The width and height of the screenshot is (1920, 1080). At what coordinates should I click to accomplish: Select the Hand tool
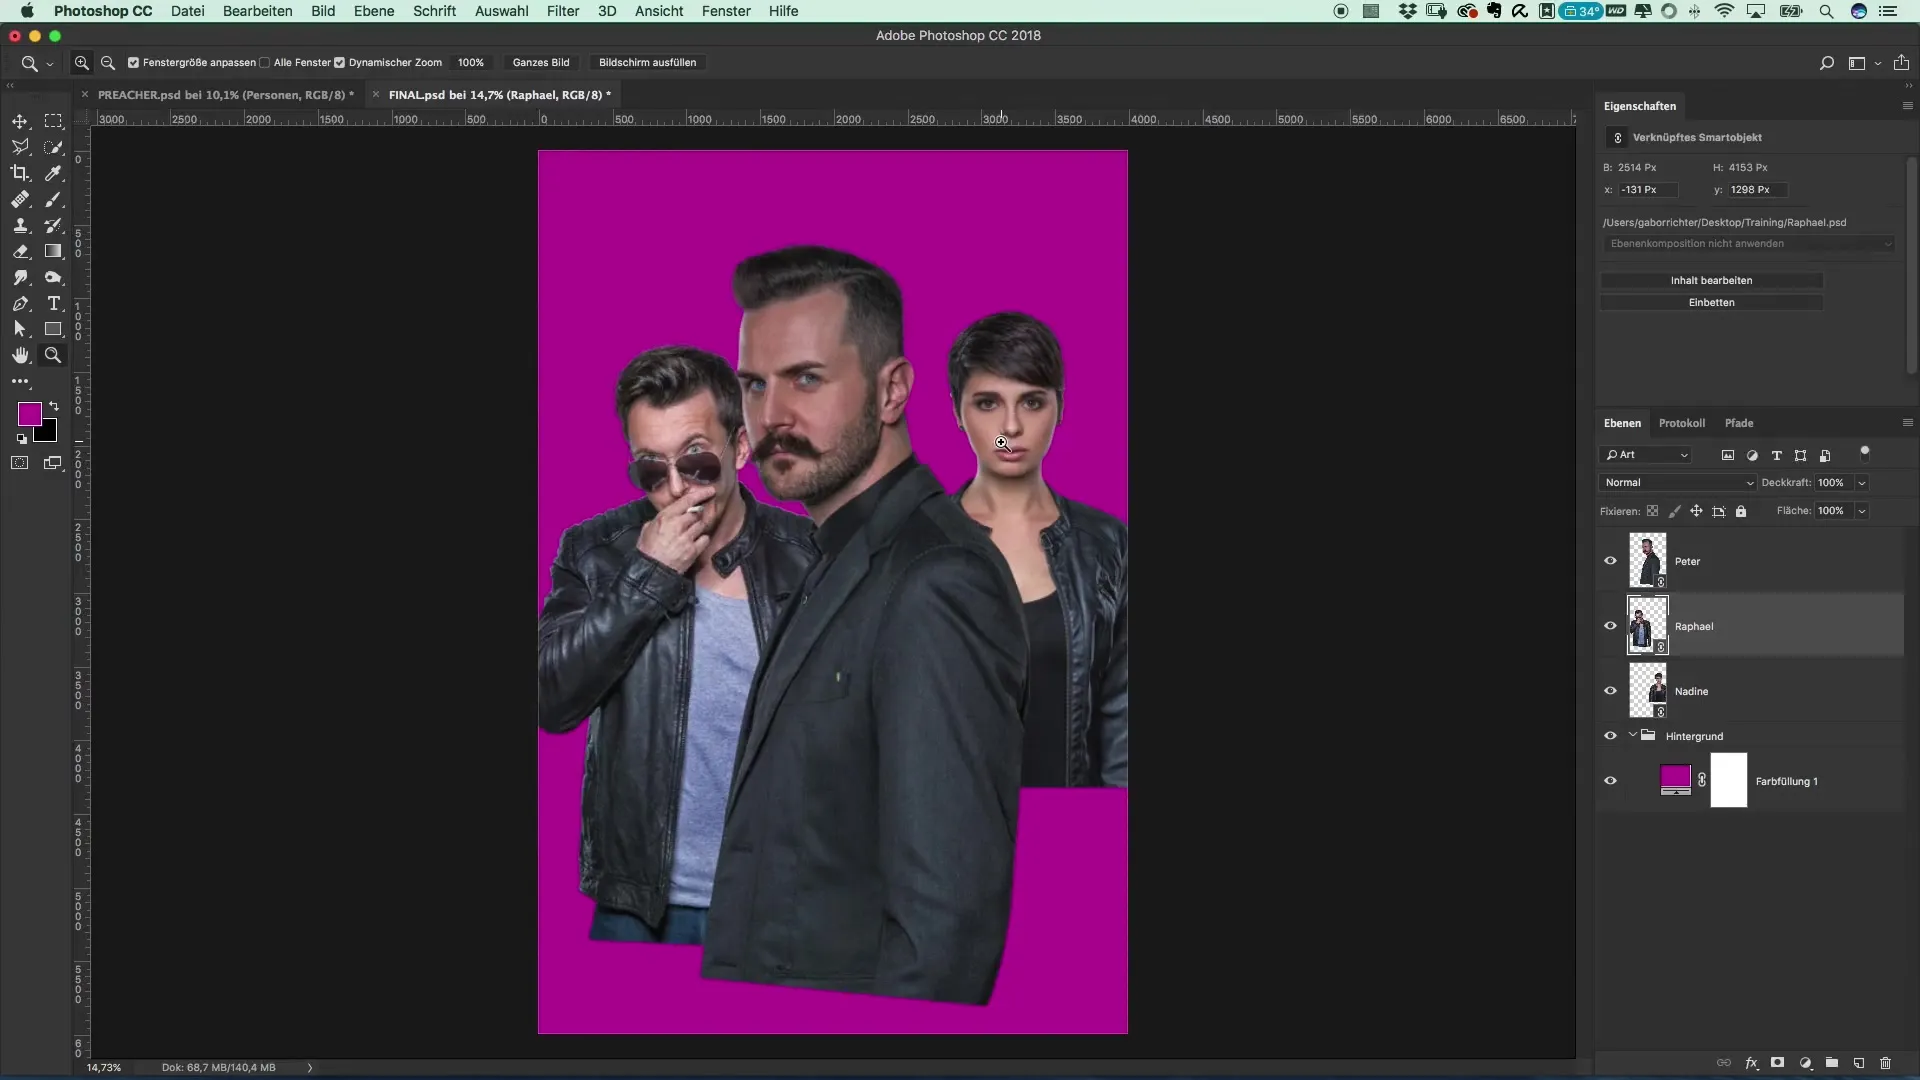click(x=20, y=355)
